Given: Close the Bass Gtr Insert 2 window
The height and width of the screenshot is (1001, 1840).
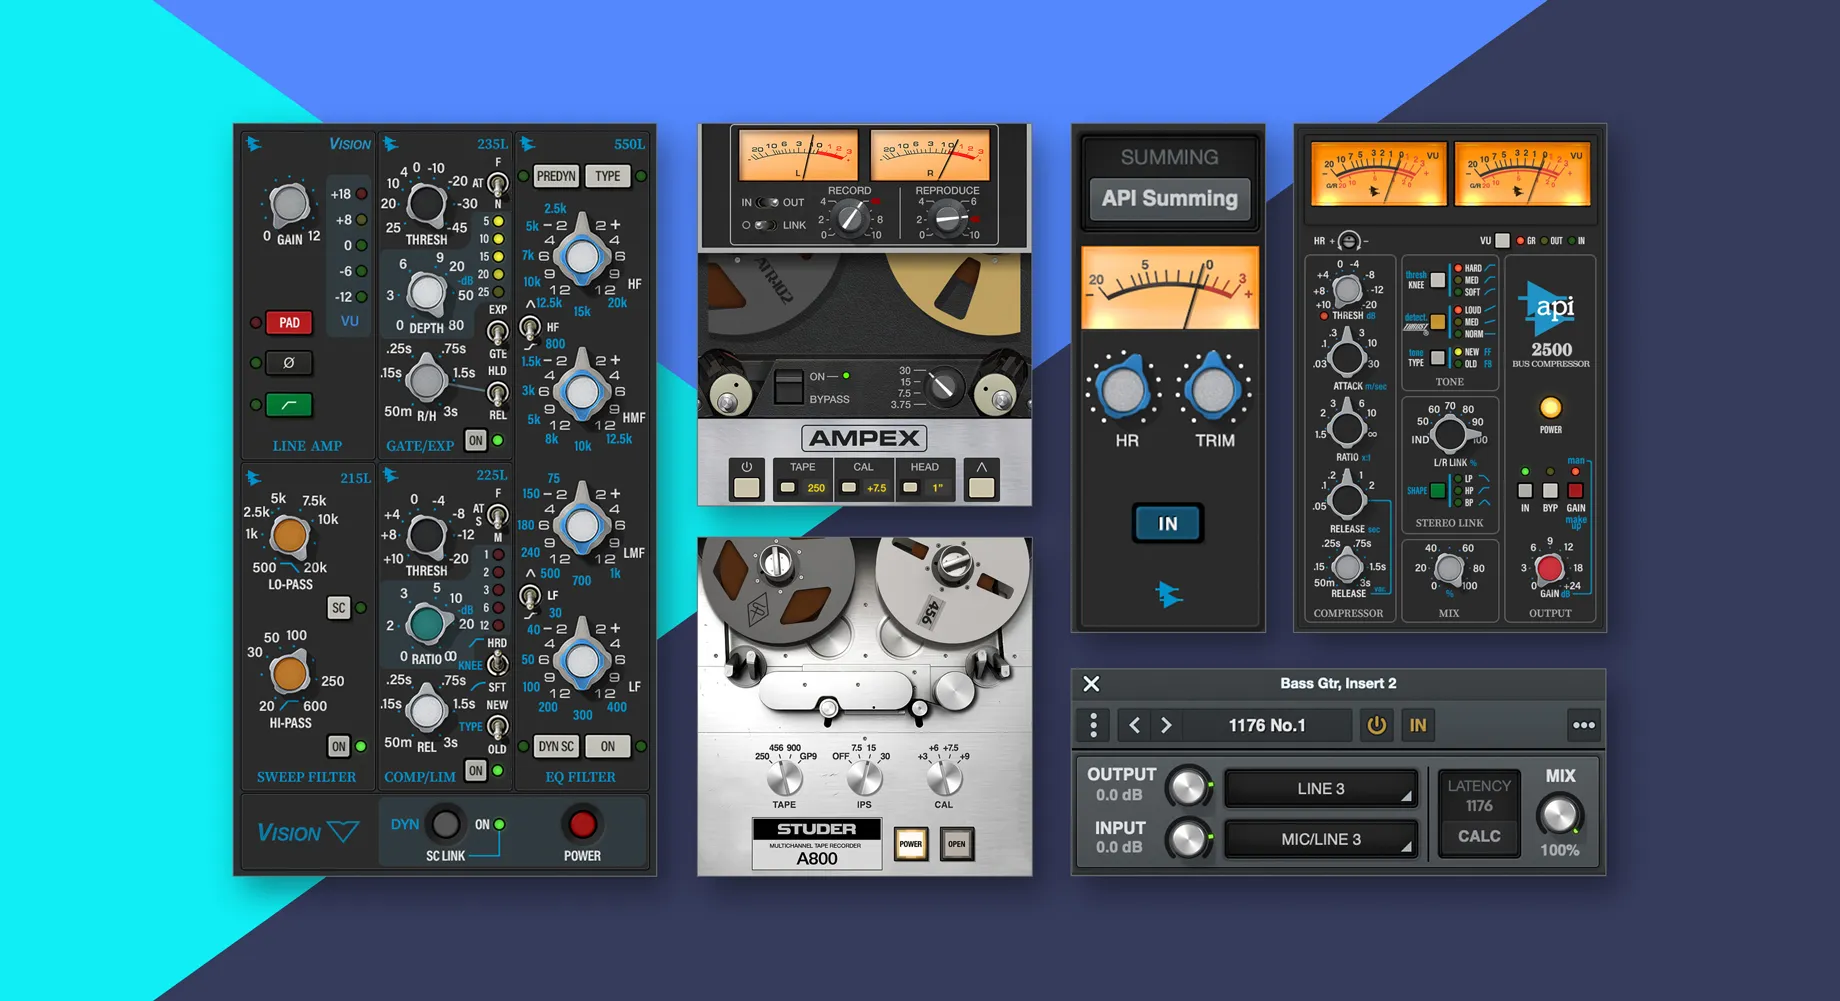Looking at the screenshot, I should 1091,684.
